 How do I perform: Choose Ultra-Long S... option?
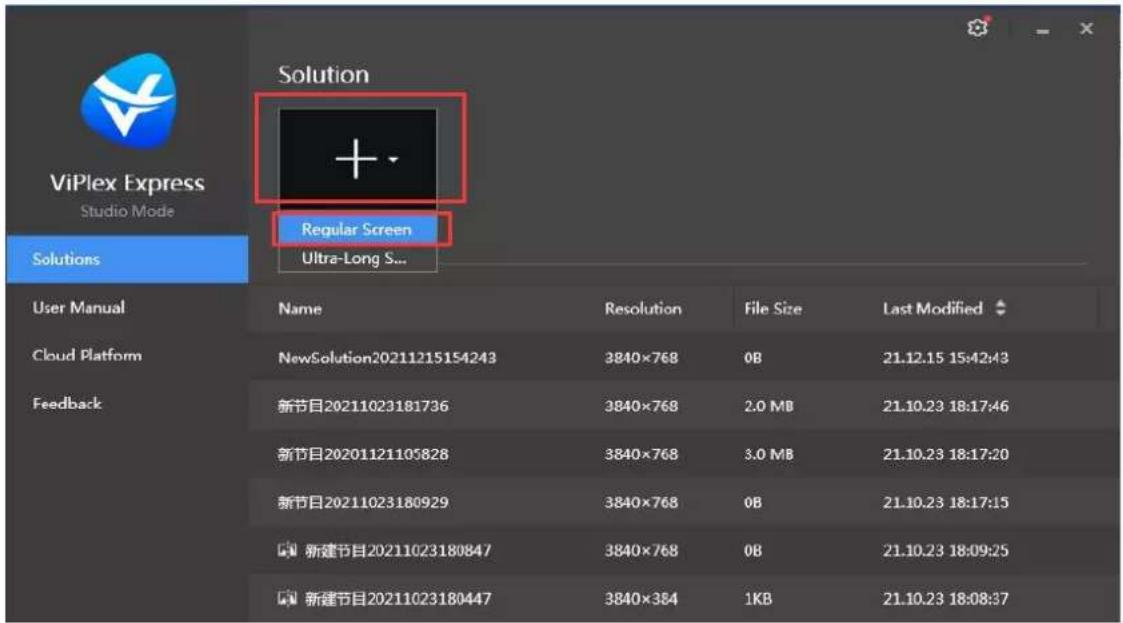click(357, 258)
